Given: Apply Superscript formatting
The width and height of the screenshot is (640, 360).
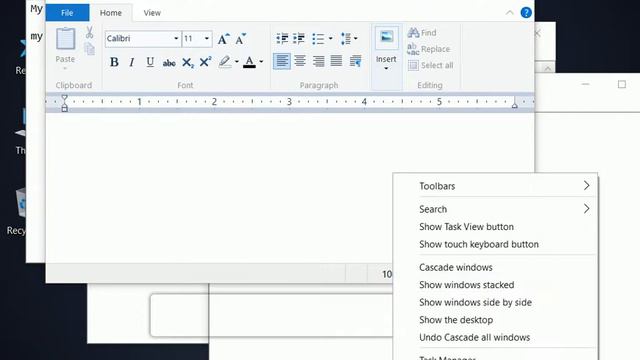Looking at the screenshot, I should 205,62.
